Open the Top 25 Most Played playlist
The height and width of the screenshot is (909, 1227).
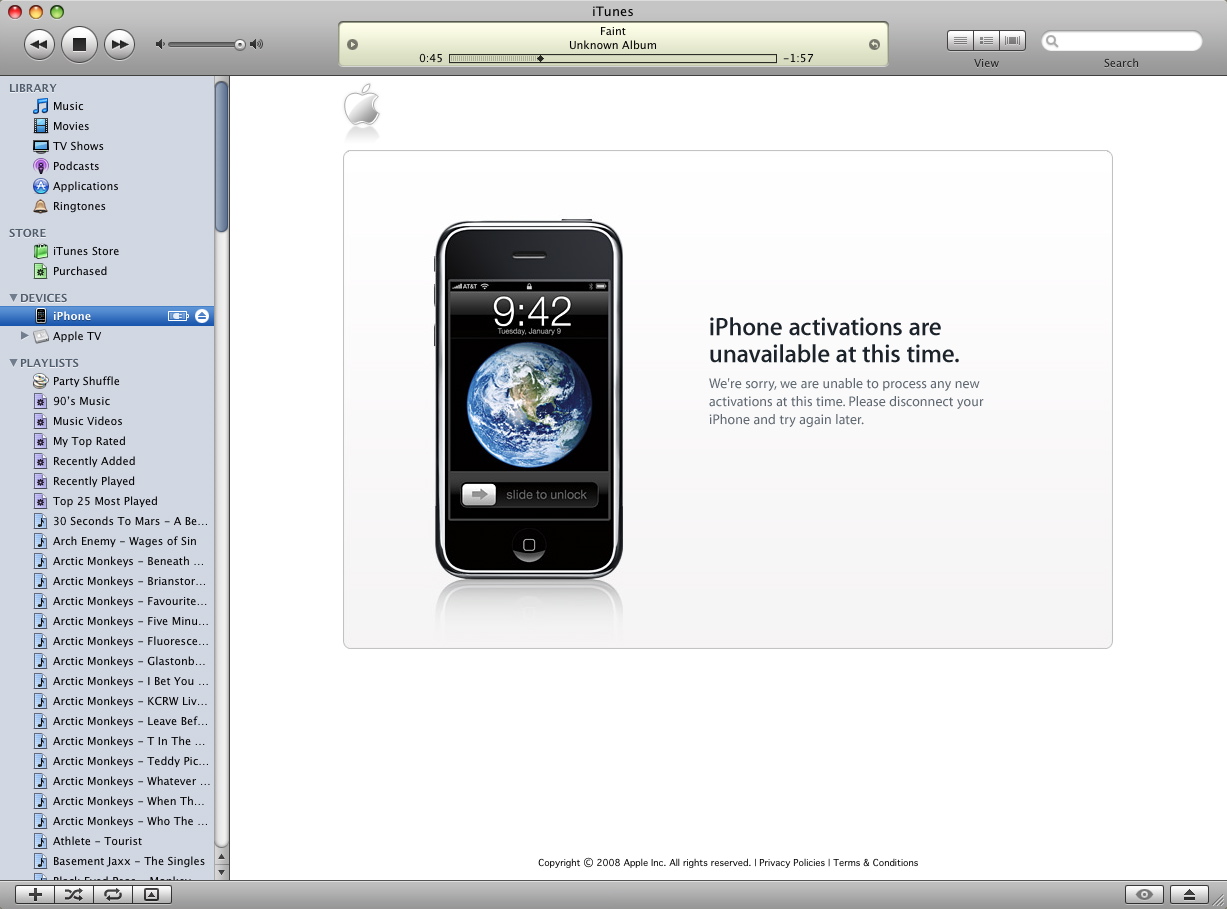[x=107, y=501]
